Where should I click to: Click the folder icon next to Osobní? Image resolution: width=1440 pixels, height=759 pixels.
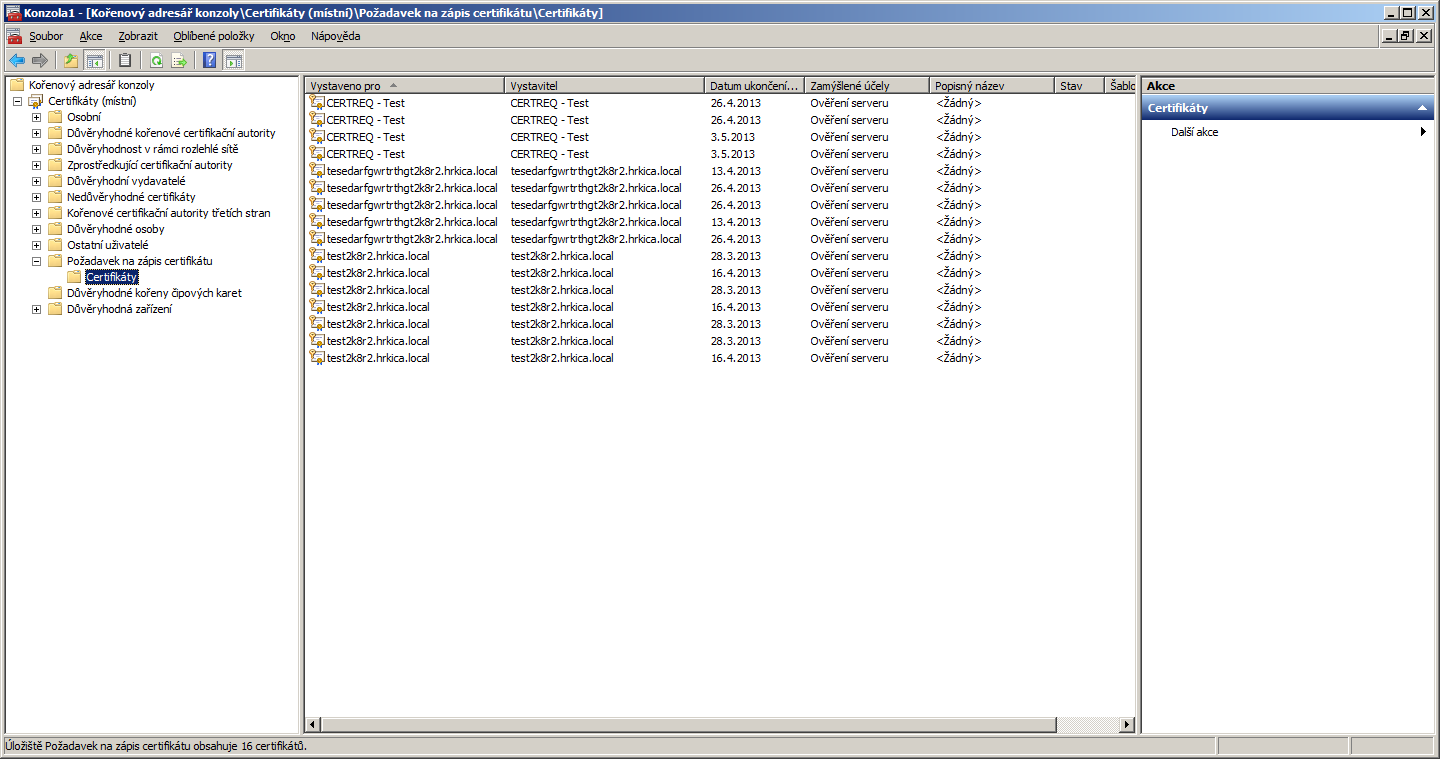(x=55, y=117)
